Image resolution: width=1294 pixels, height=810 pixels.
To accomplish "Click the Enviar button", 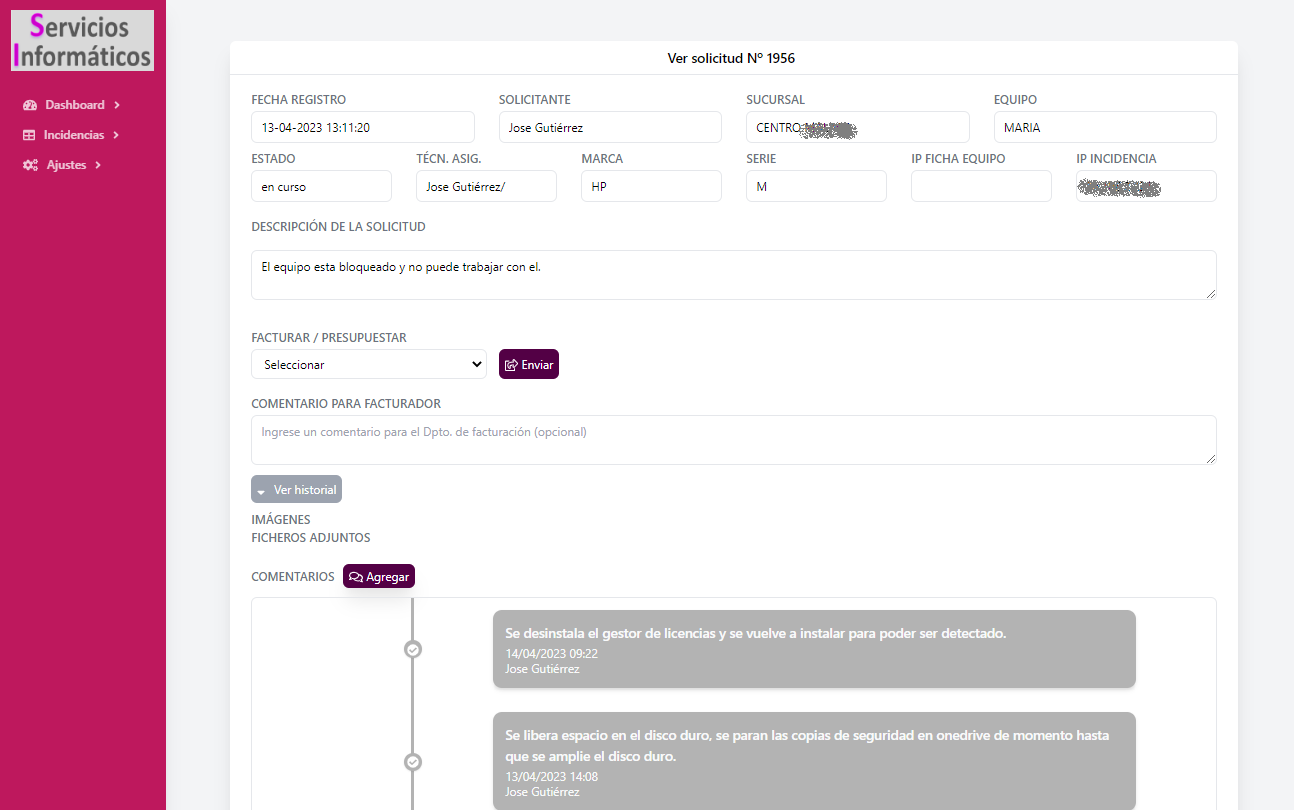I will [x=529, y=364].
